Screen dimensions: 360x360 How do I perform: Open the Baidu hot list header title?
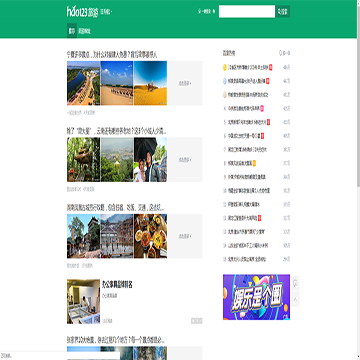click(x=229, y=53)
